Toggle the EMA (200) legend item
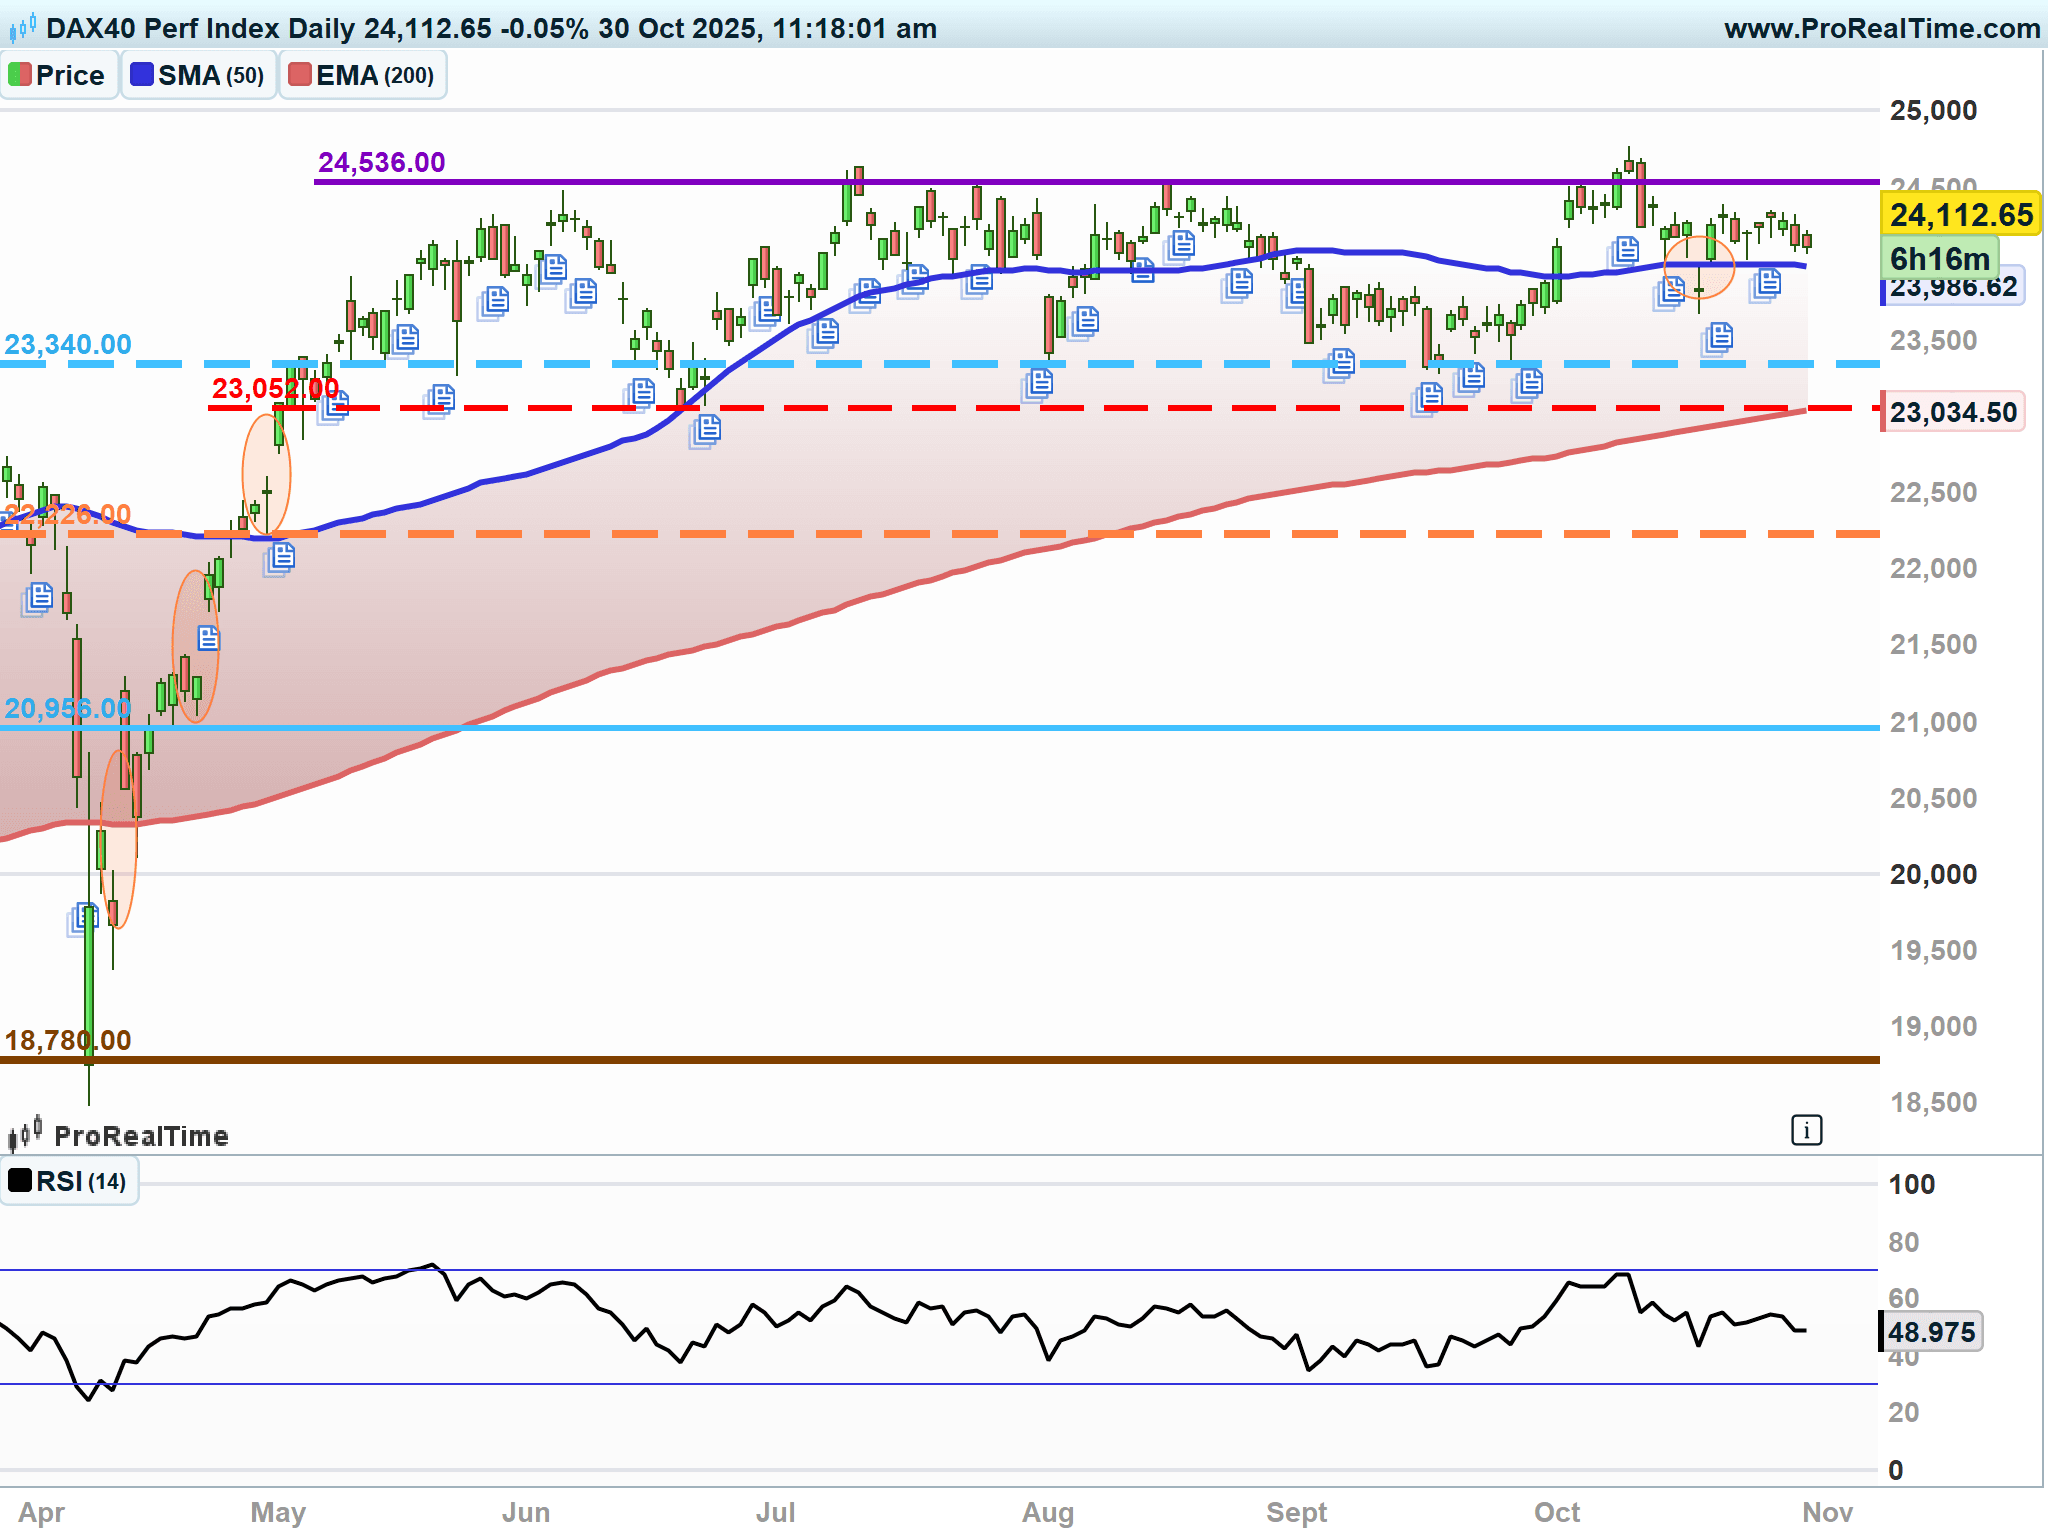The image size is (2048, 1536). click(x=362, y=75)
